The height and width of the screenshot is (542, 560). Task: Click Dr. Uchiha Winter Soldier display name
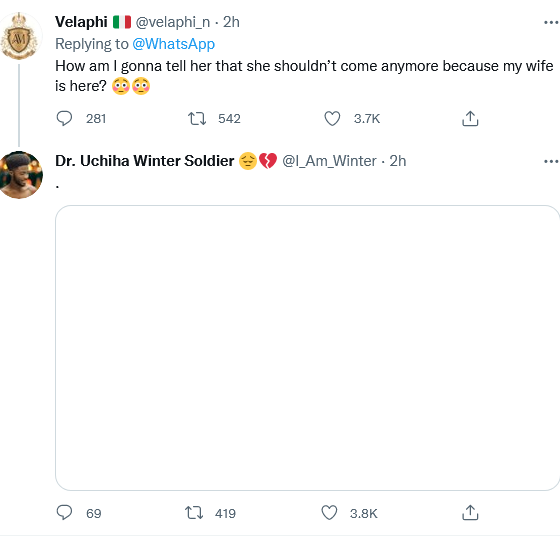145,161
